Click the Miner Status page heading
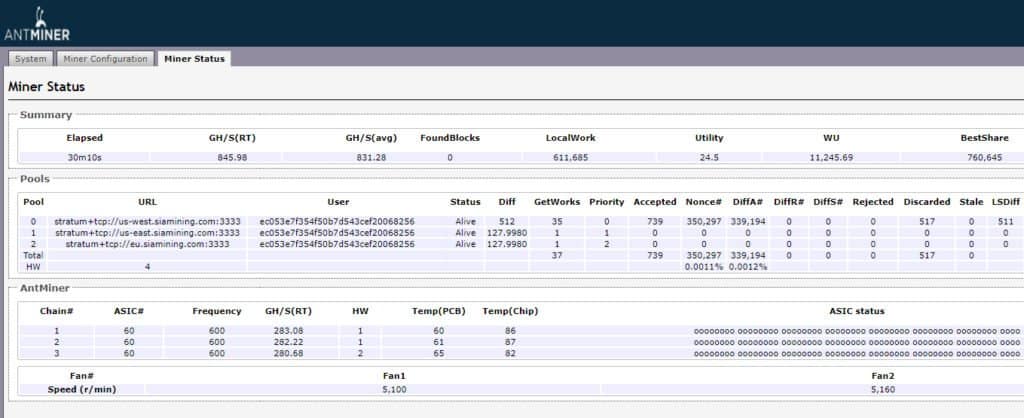 tap(46, 86)
